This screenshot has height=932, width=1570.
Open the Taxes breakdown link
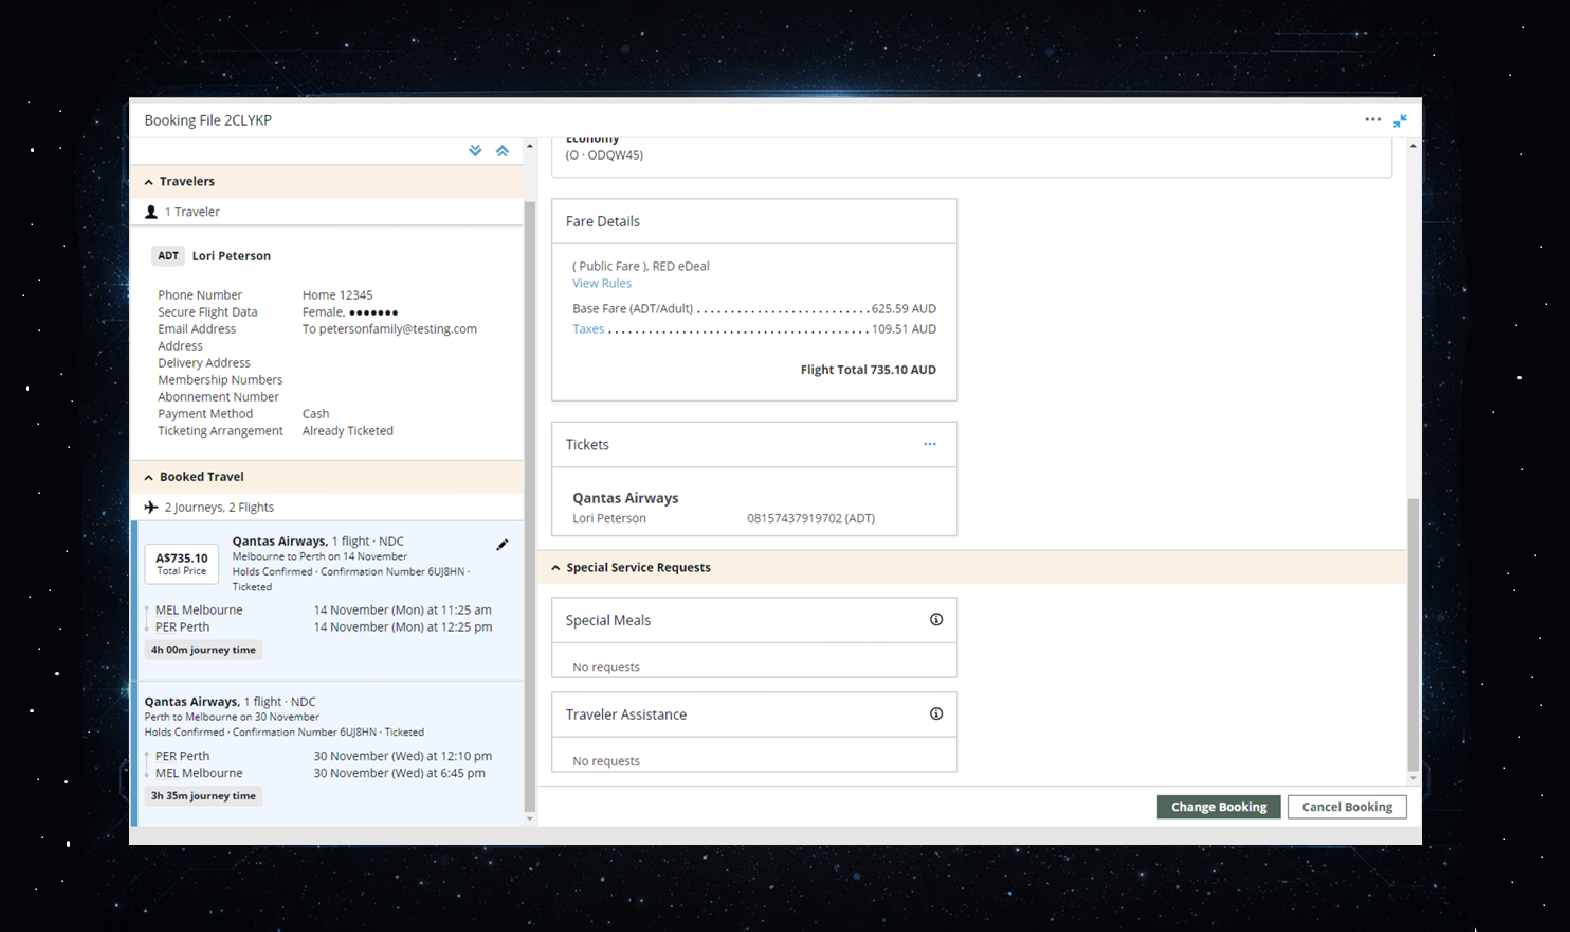point(588,329)
